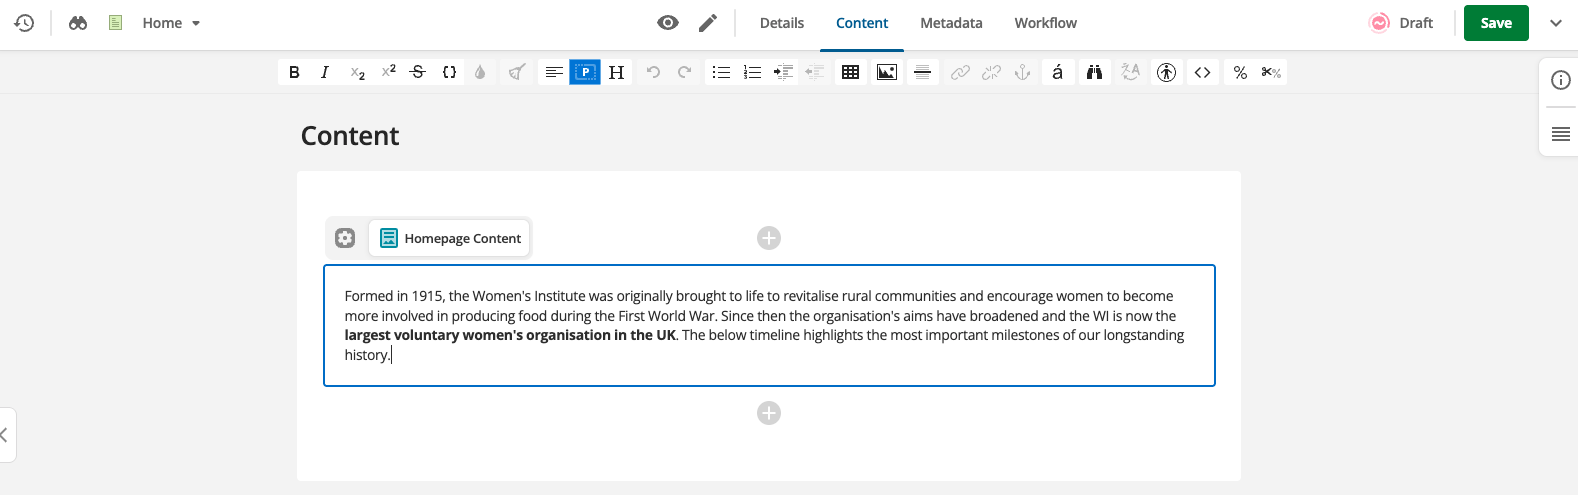Click the scissors percent toolbar icon

(1271, 72)
